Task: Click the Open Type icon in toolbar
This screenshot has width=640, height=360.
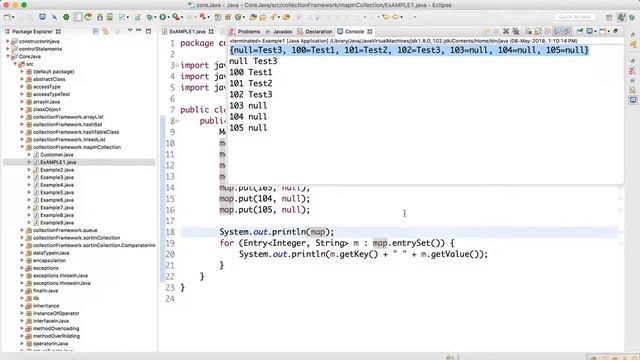Action: (x=253, y=17)
